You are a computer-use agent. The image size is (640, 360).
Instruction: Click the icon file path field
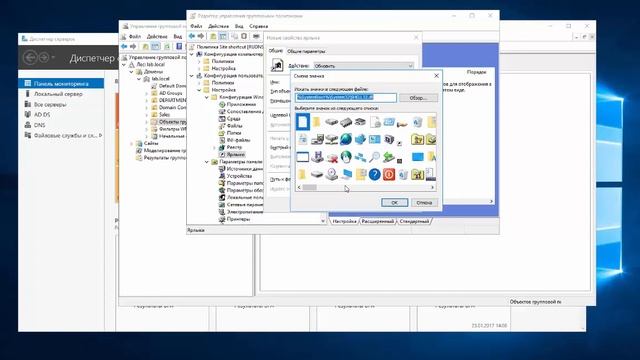[x=346, y=98]
